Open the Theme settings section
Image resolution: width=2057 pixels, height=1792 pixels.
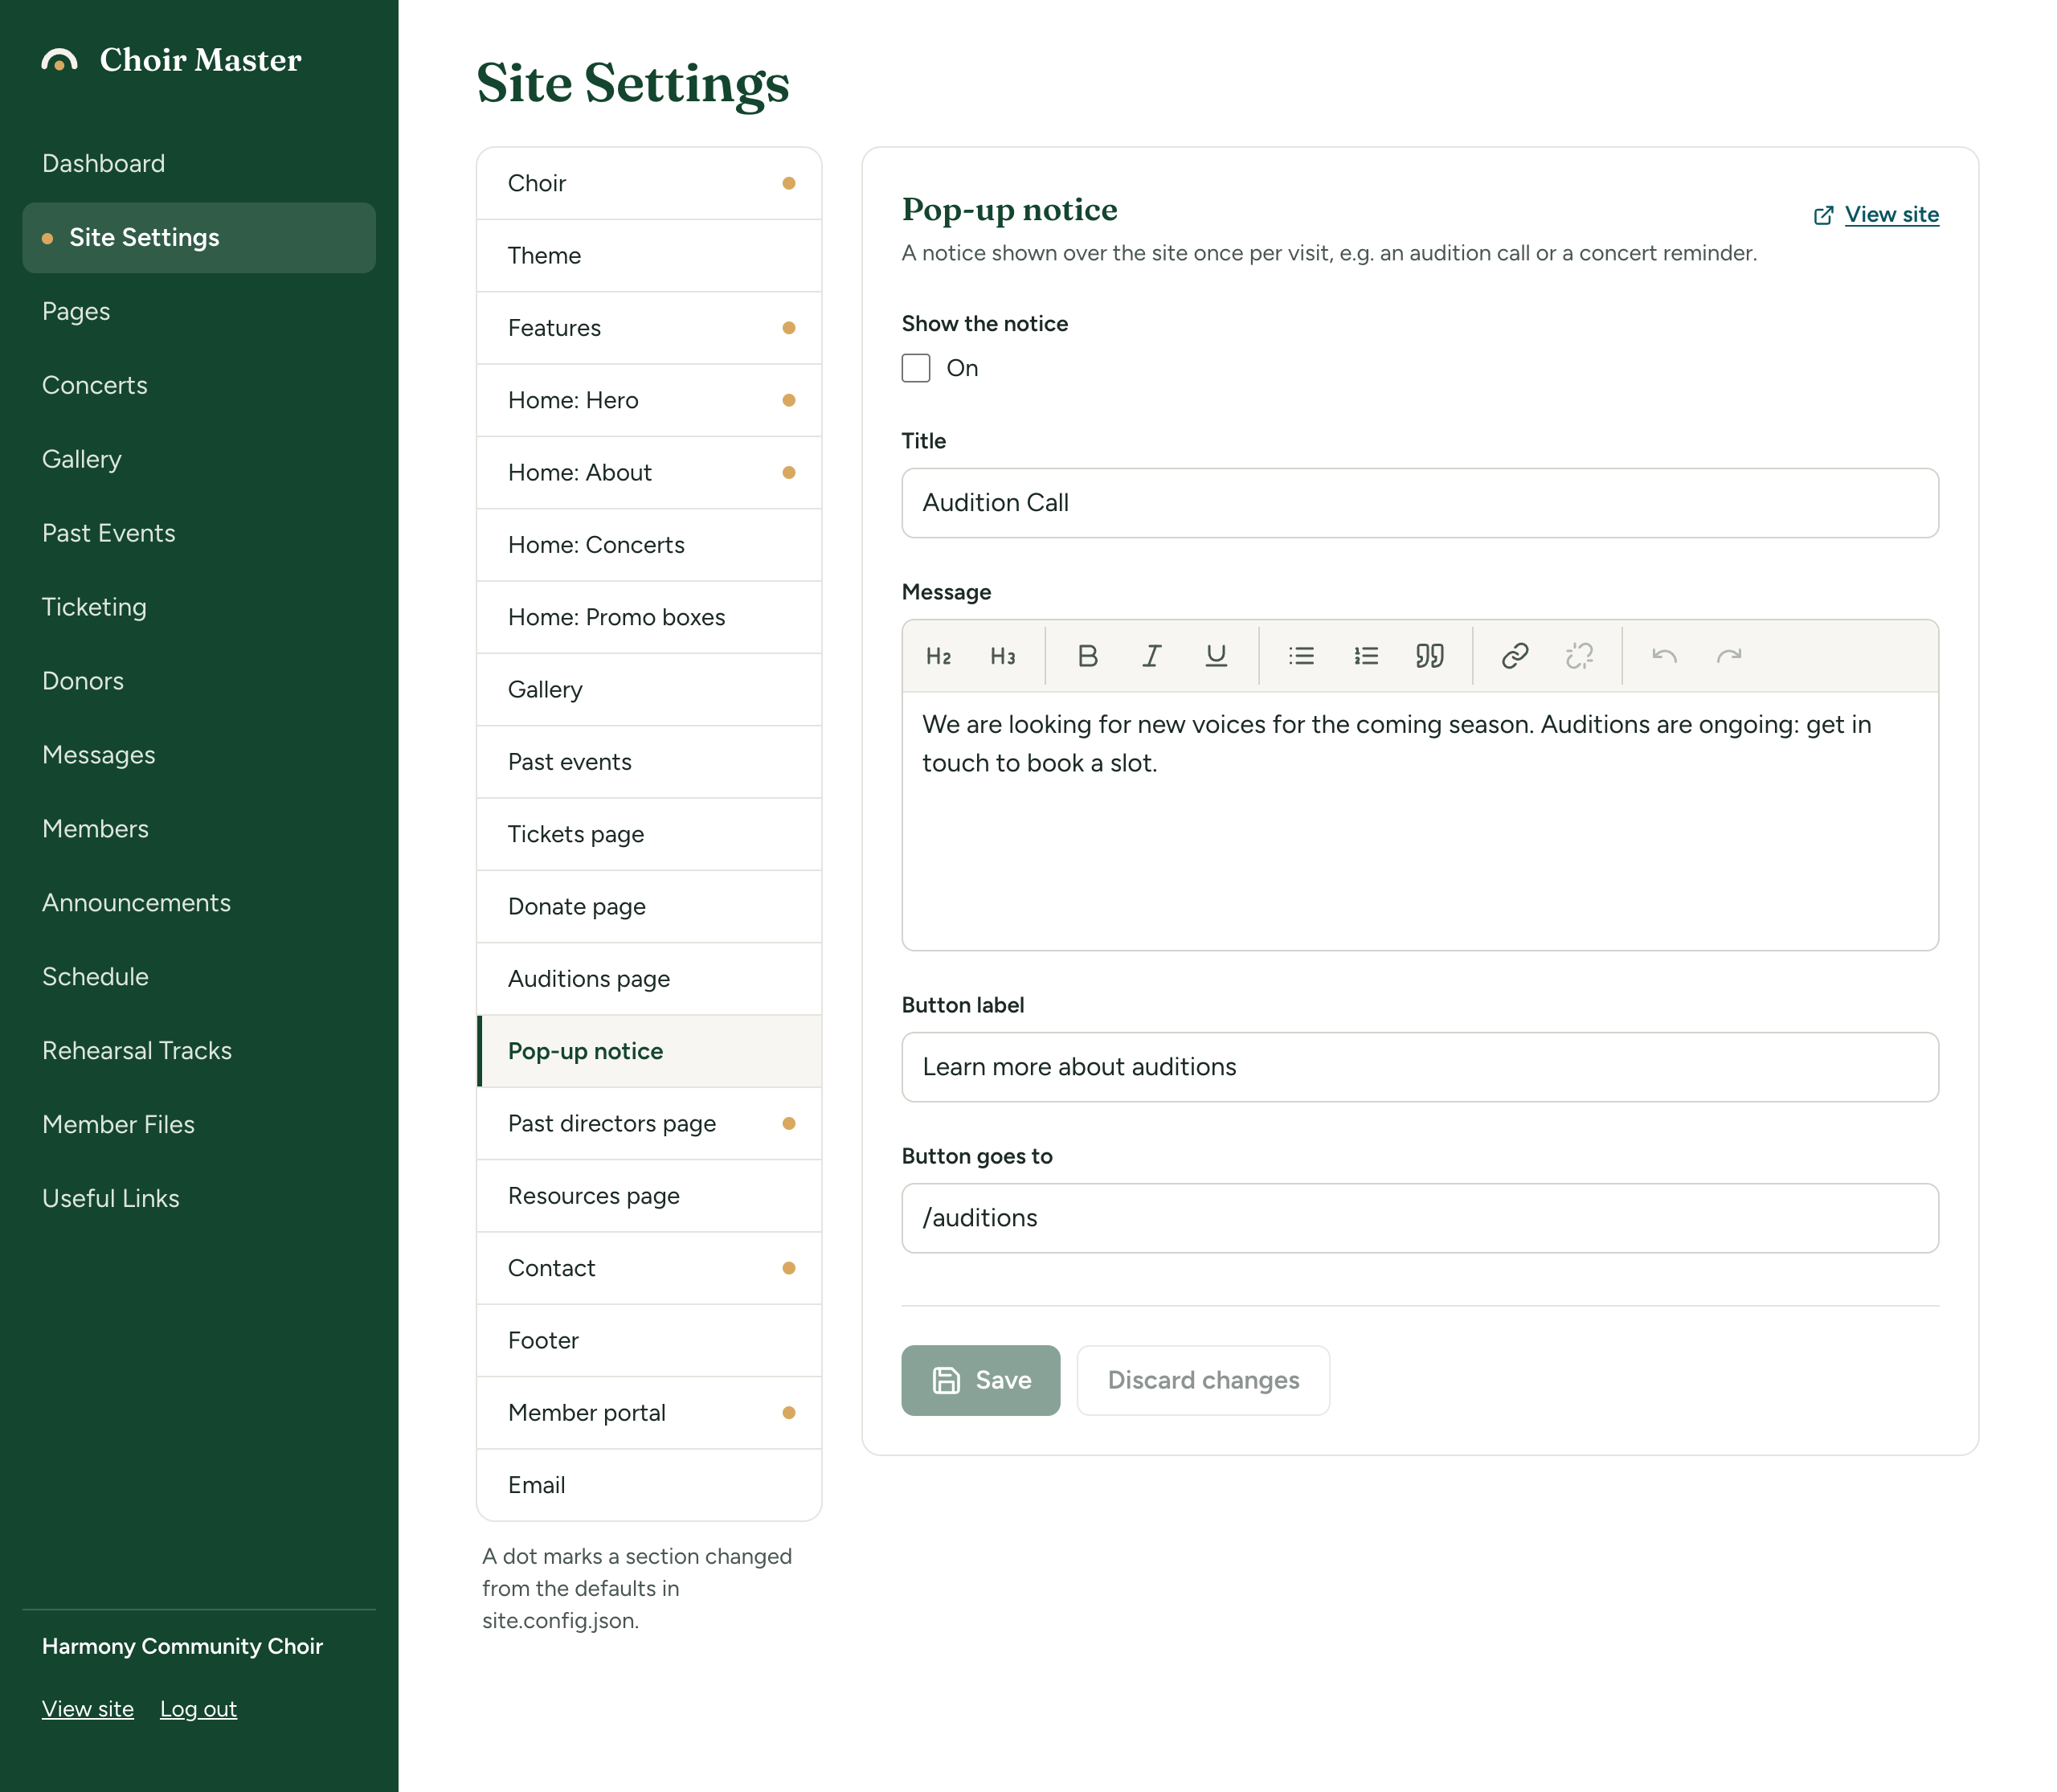pyautogui.click(x=649, y=256)
